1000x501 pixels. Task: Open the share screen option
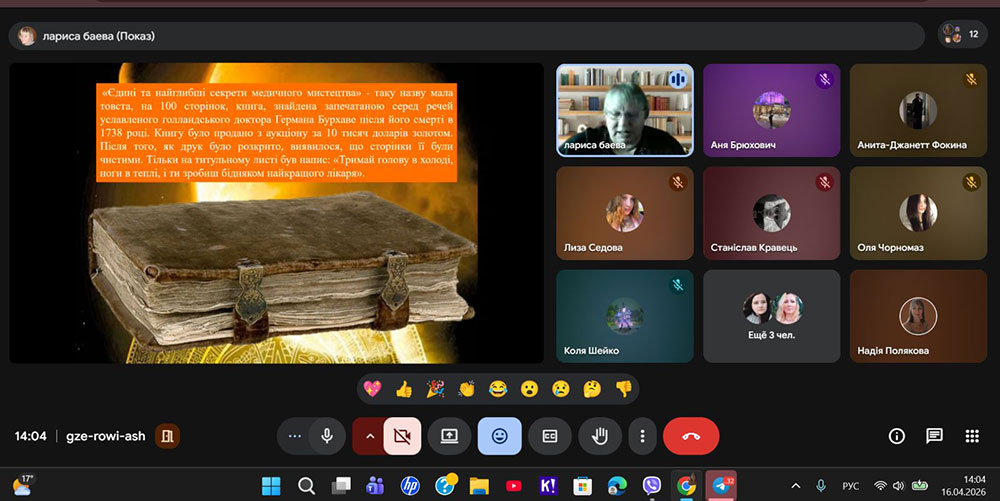pyautogui.click(x=449, y=436)
